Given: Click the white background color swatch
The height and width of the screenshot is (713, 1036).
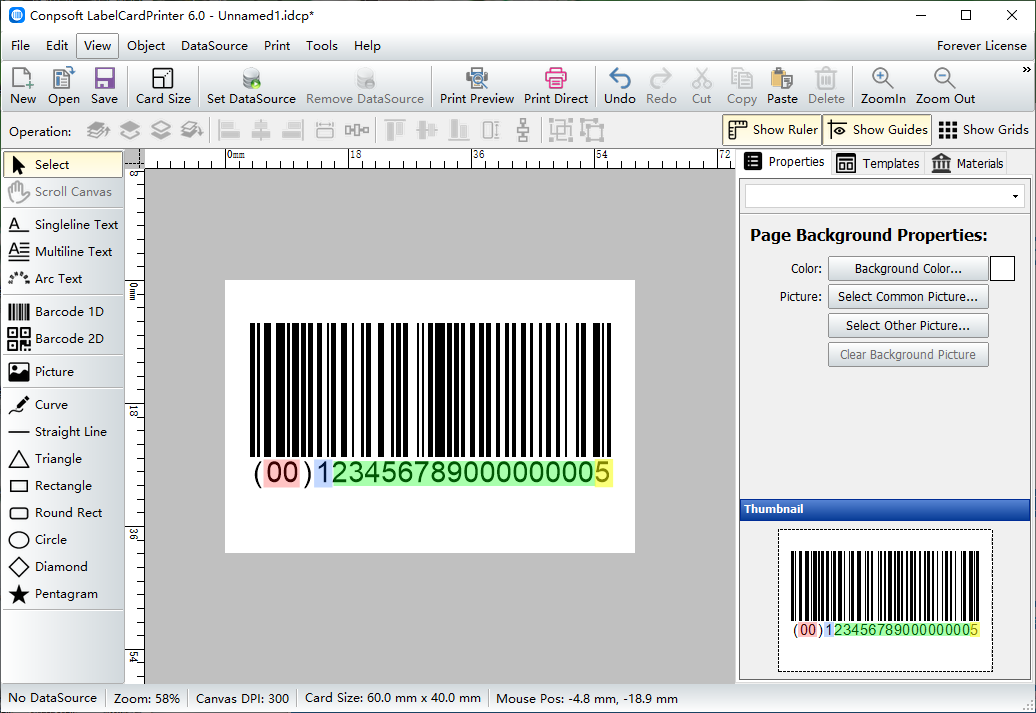Looking at the screenshot, I should point(1002,268).
